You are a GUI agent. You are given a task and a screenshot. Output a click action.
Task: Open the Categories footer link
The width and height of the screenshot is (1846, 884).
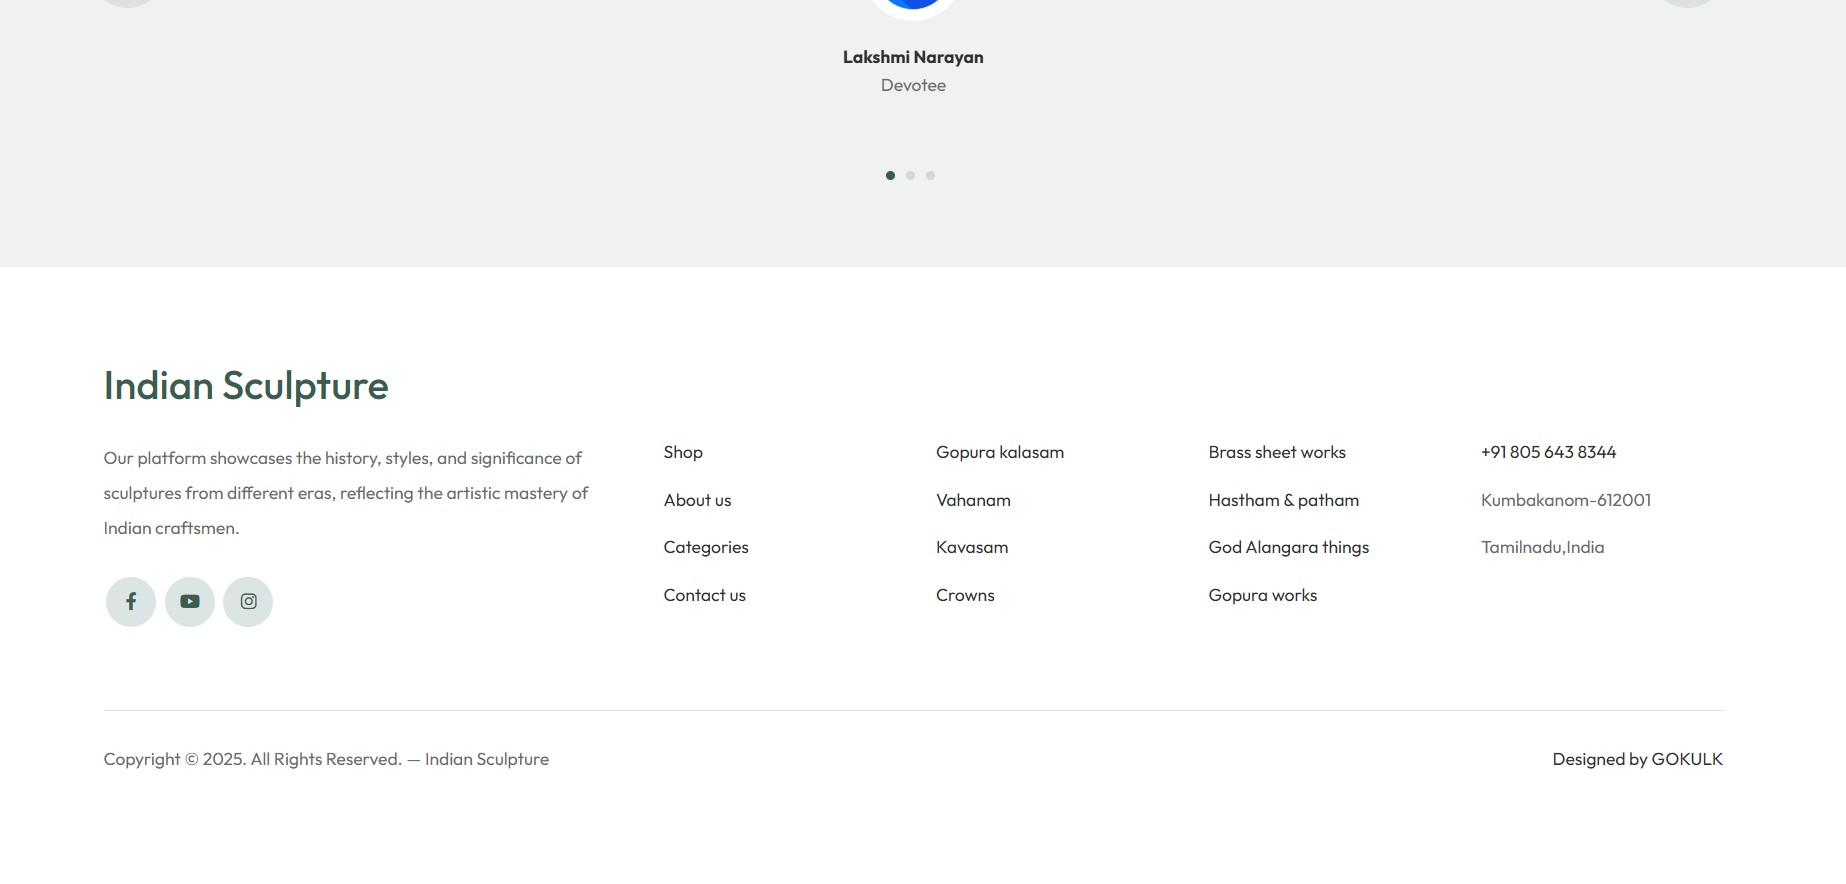706,547
